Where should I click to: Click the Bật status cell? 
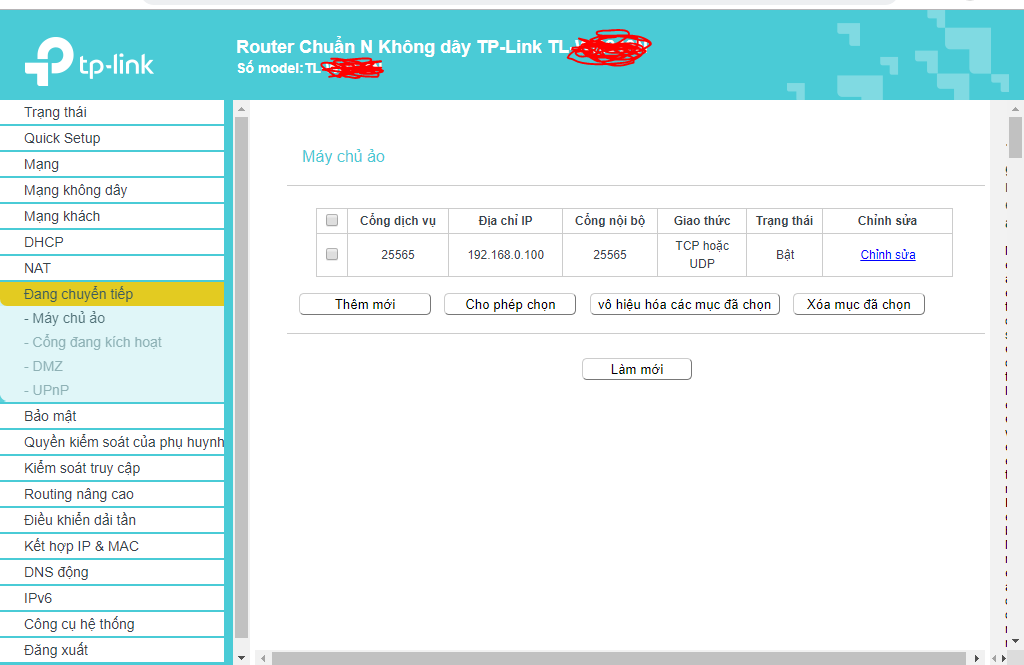784,255
